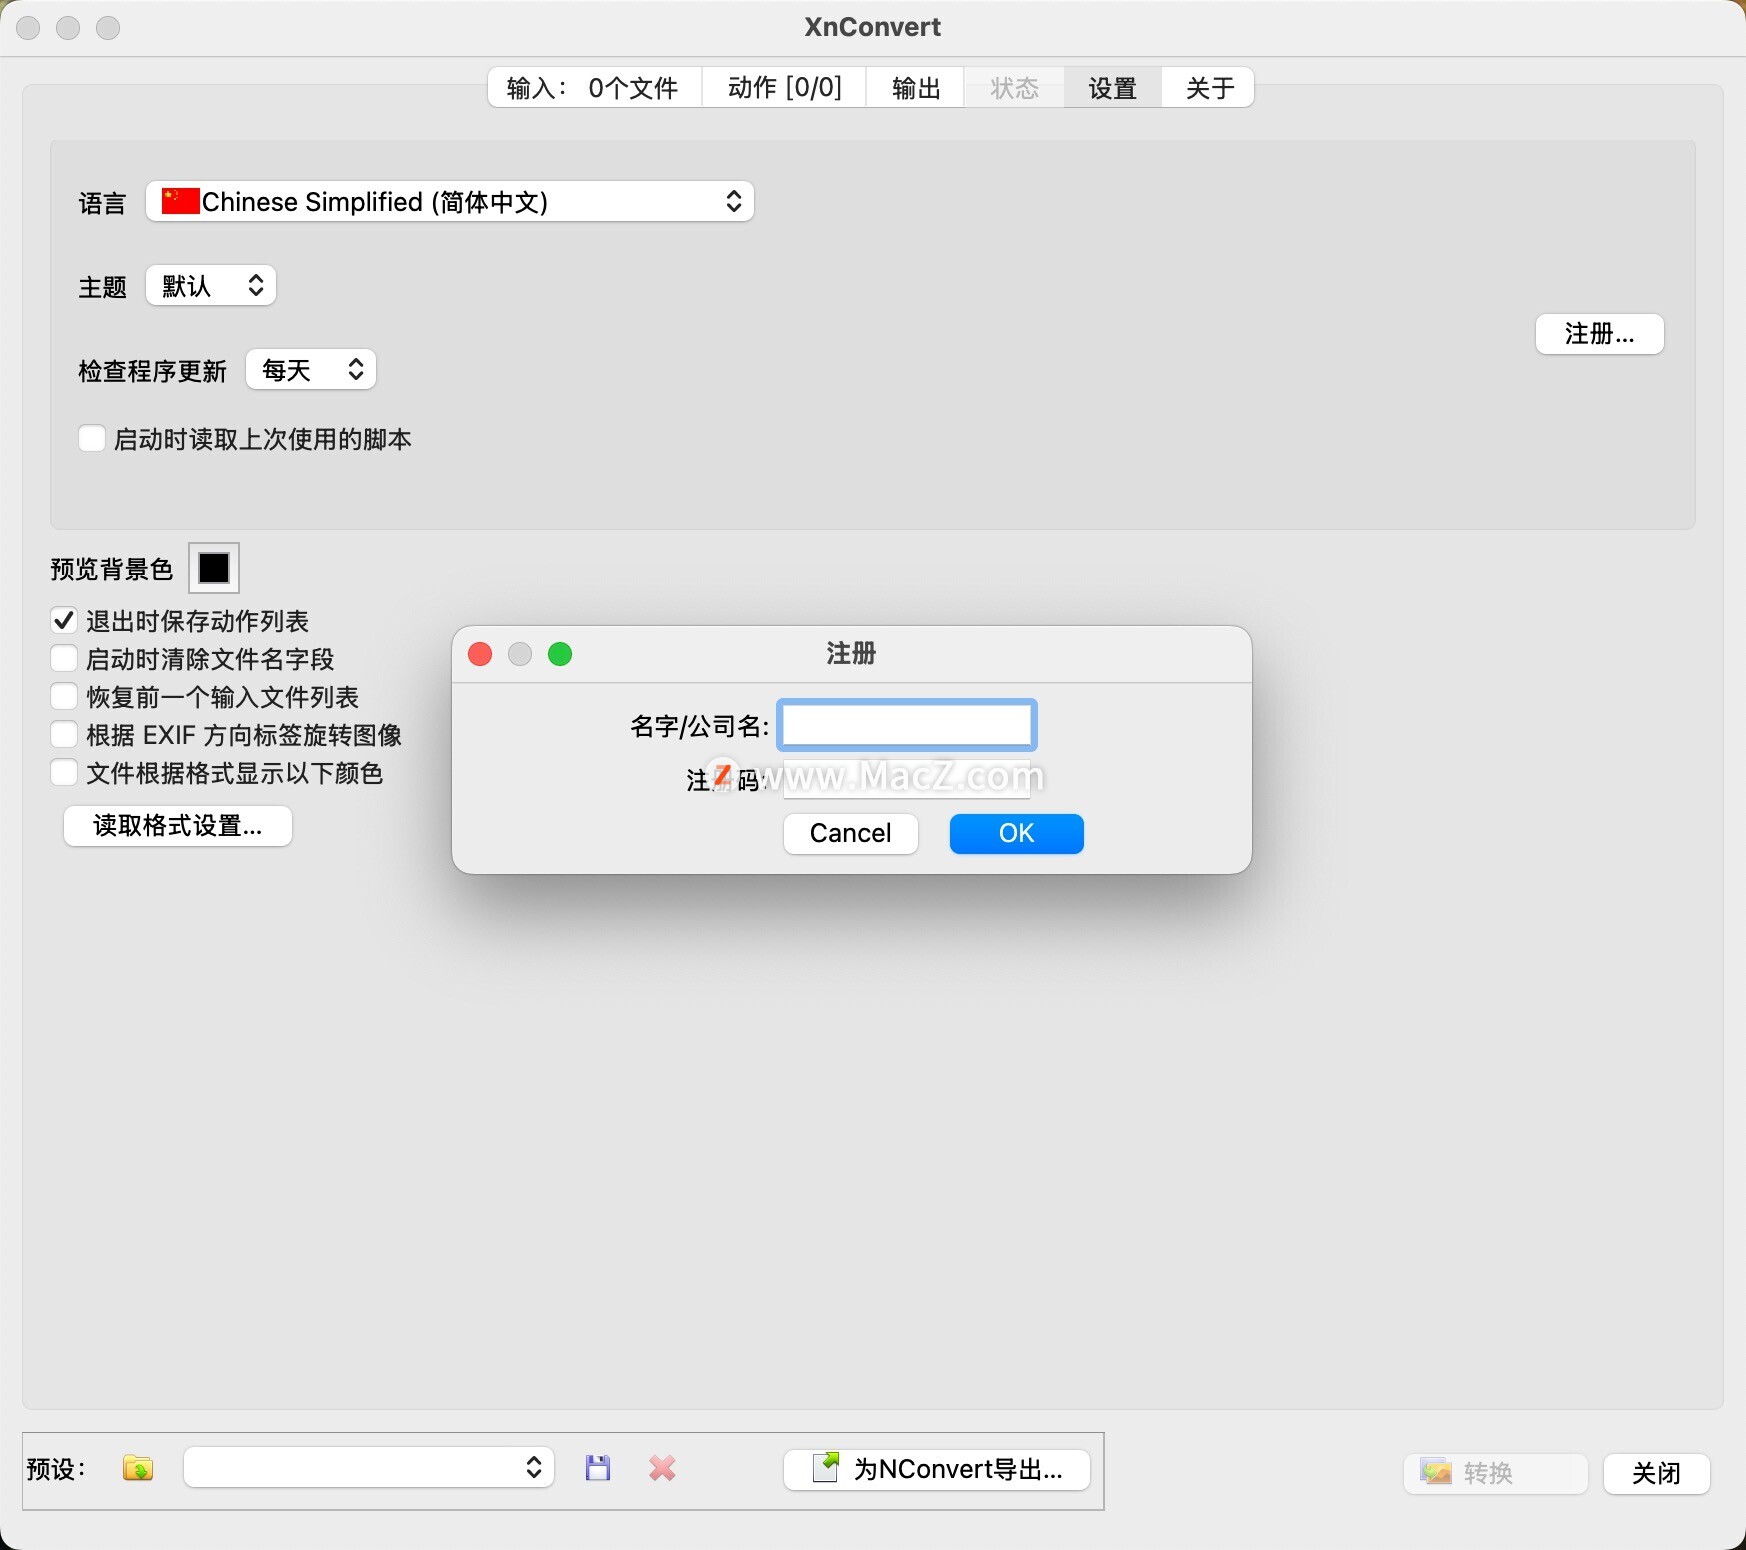Click the green zoom button of 注册 dialog
Viewport: 1746px width, 1550px height.
560,654
